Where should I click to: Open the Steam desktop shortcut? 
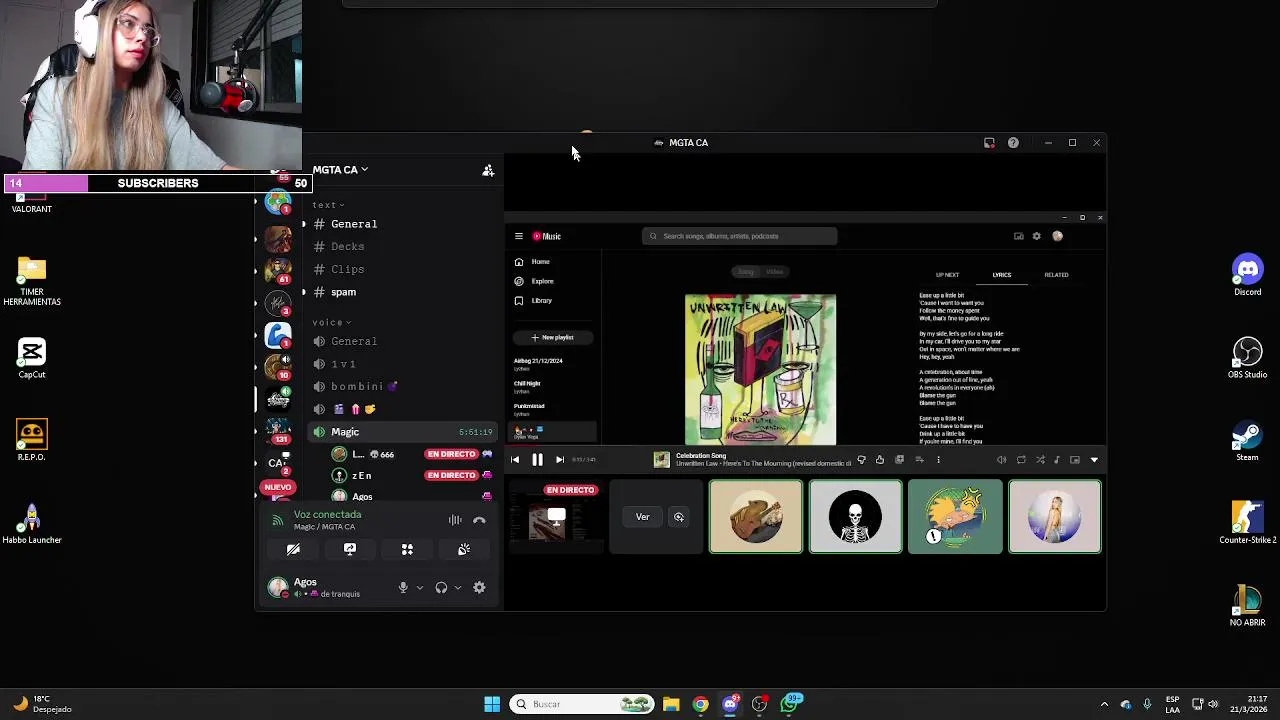(1247, 441)
